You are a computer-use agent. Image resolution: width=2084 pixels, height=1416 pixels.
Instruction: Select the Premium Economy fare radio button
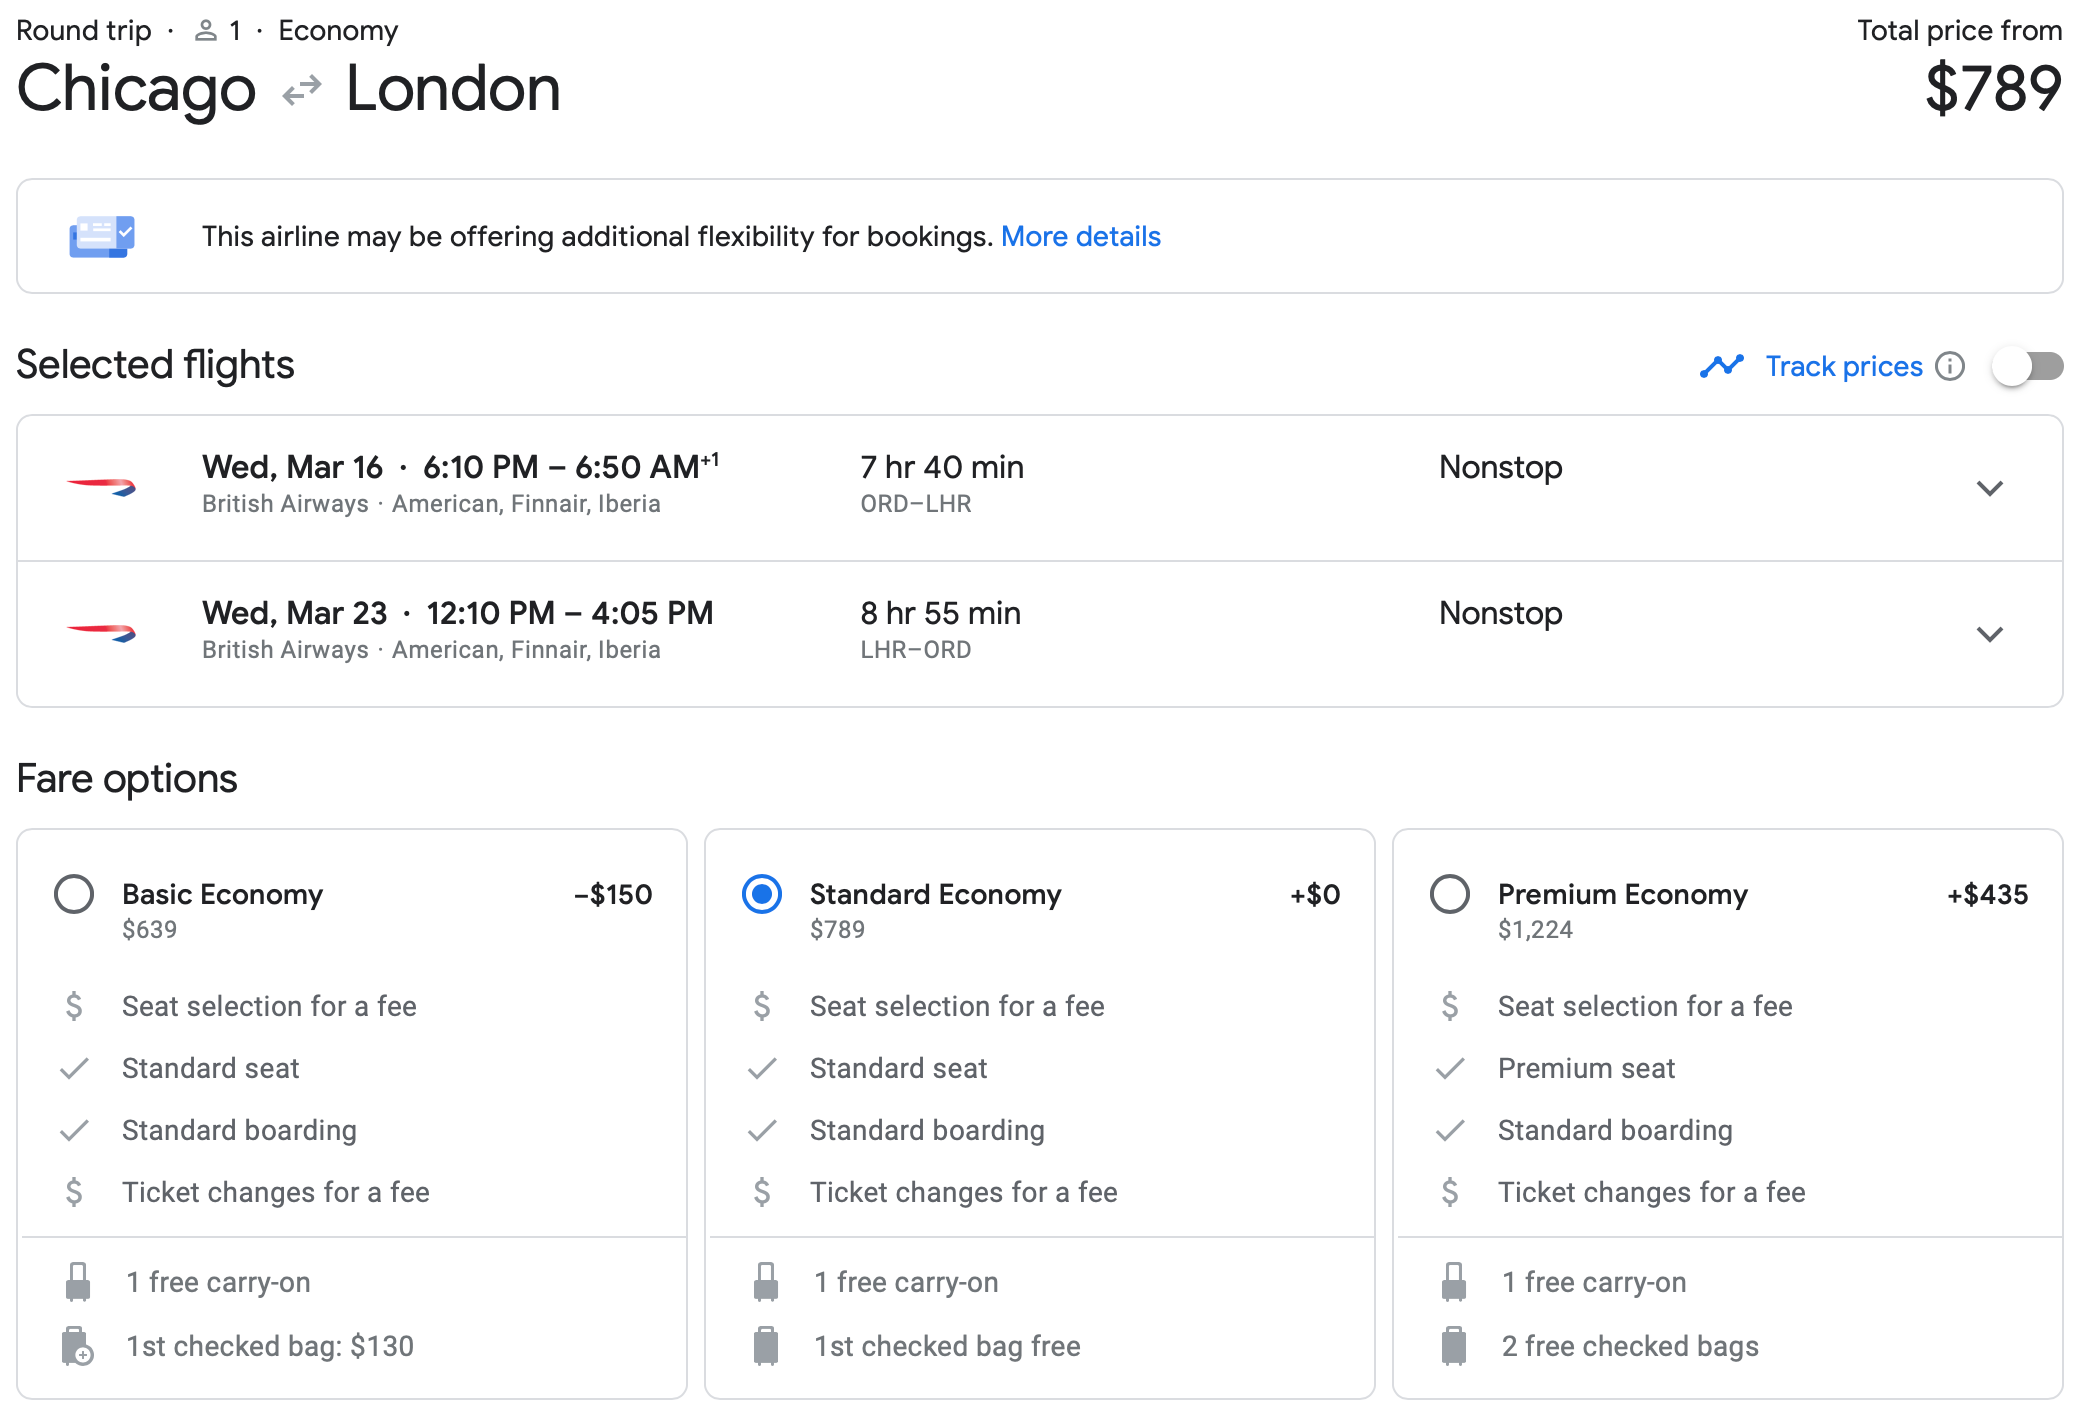[1450, 894]
